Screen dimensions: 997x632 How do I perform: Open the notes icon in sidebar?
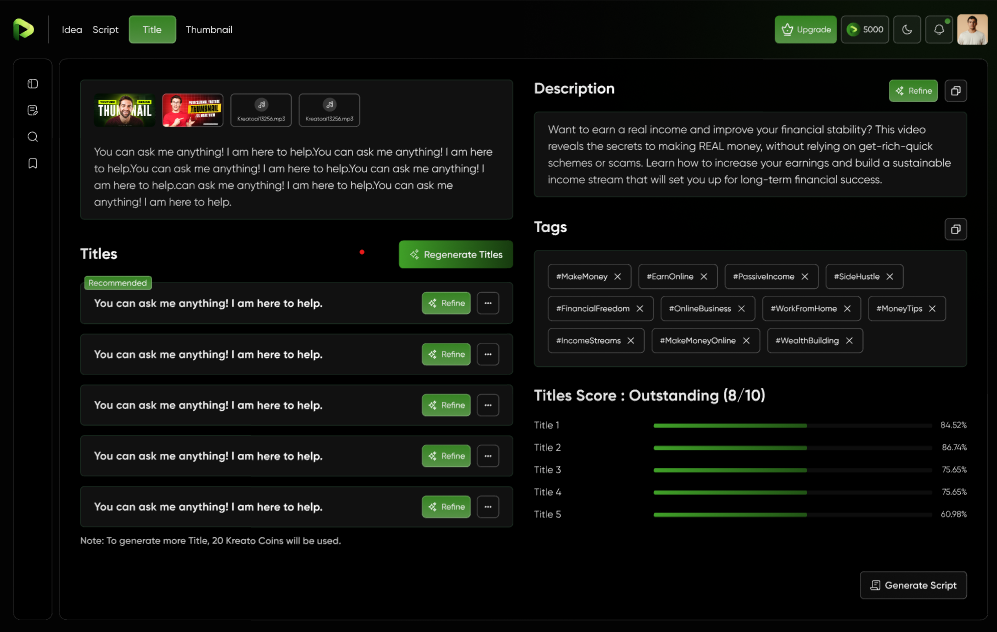coord(33,110)
